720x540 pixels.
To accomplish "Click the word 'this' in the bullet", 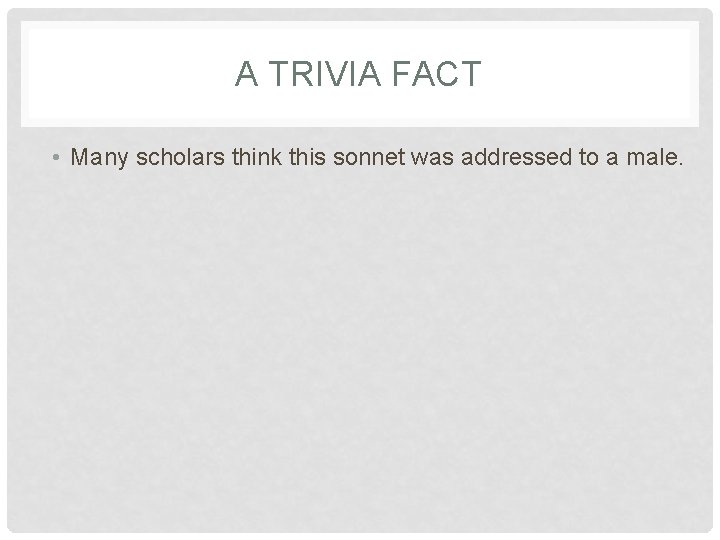I will point(307,157).
